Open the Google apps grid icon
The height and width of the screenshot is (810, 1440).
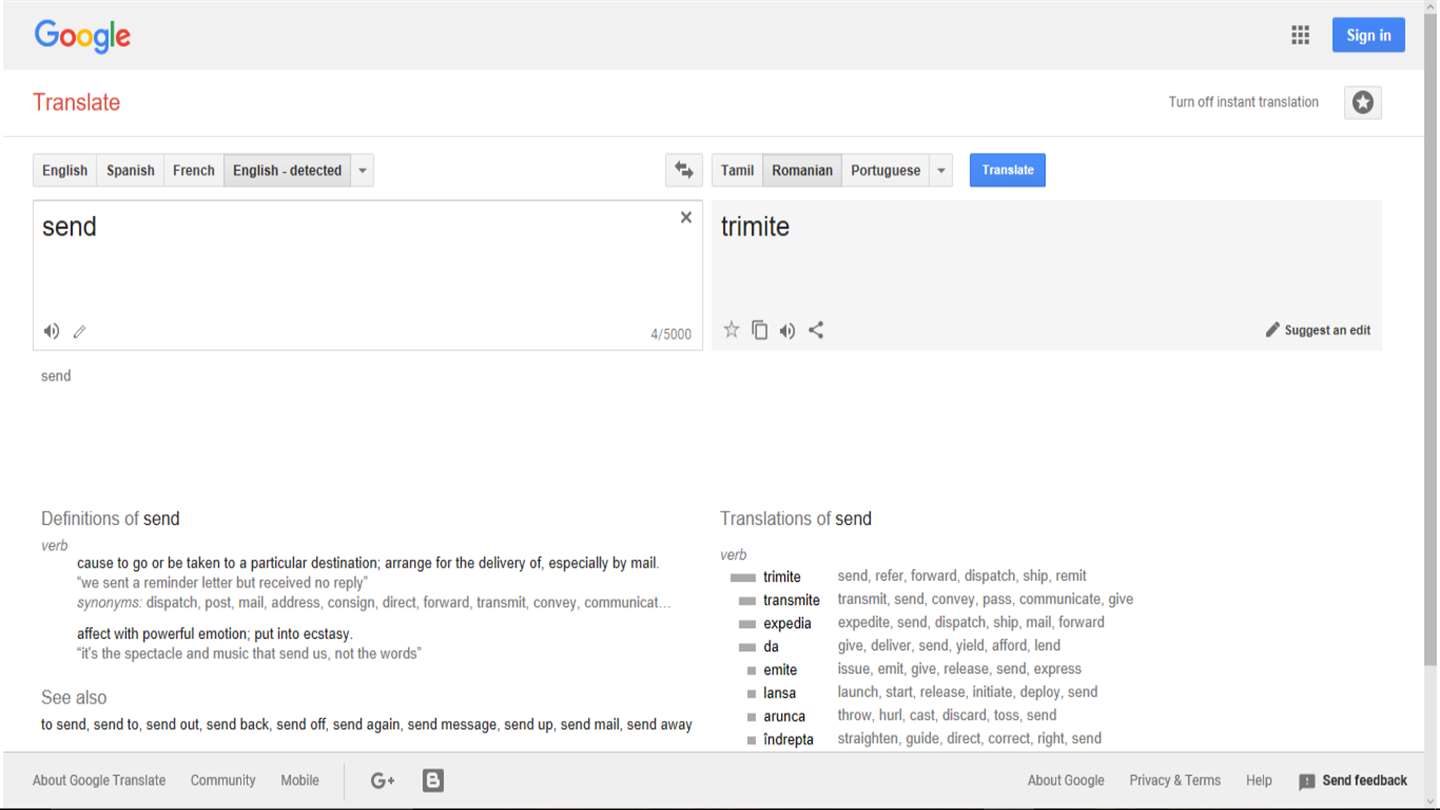(x=1300, y=36)
